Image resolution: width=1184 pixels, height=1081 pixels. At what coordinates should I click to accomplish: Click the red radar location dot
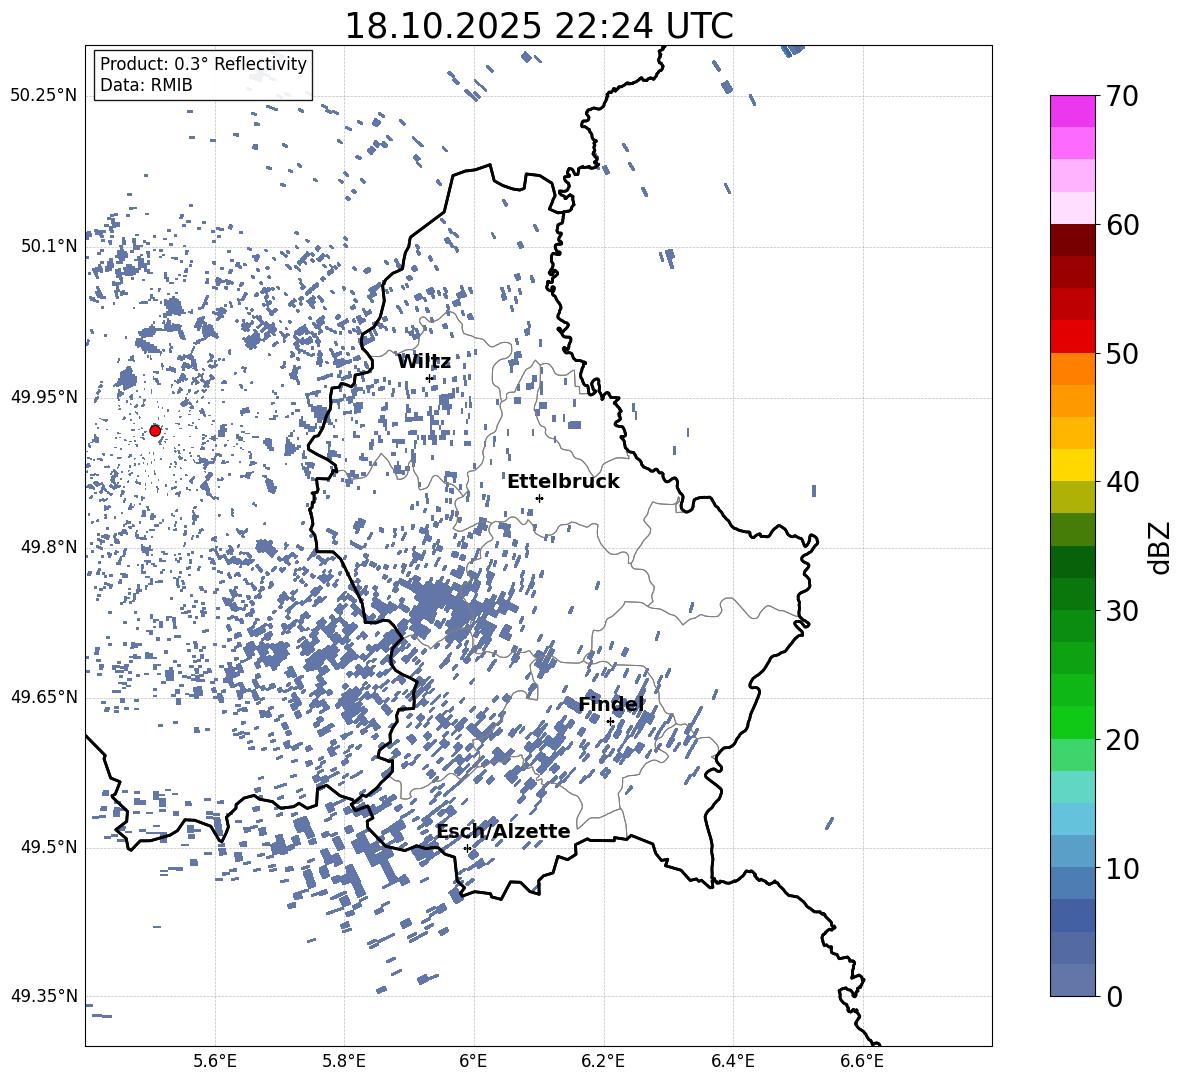coord(155,430)
